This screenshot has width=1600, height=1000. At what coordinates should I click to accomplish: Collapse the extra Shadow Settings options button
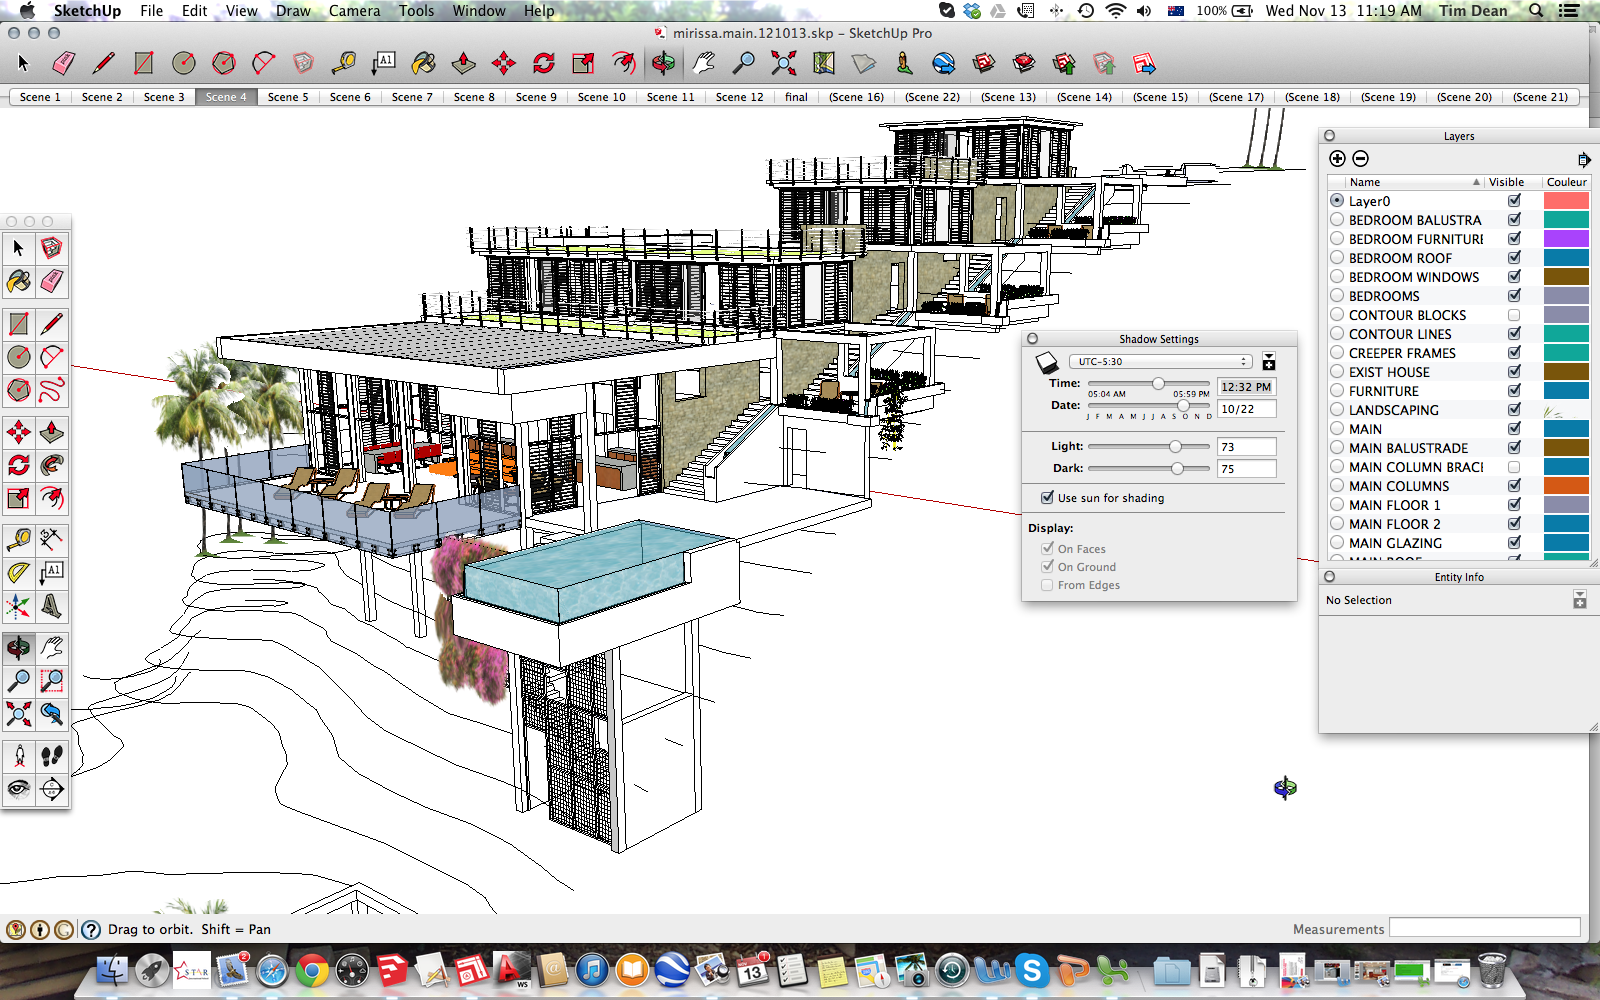[1268, 362]
